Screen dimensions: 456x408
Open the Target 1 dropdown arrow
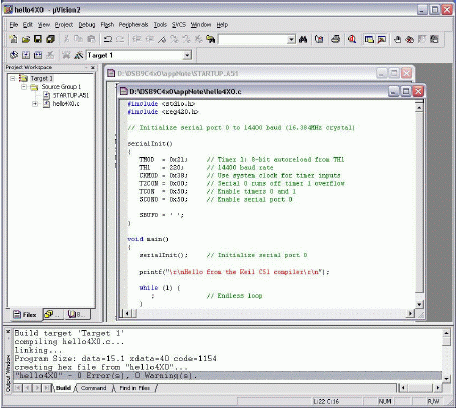187,55
